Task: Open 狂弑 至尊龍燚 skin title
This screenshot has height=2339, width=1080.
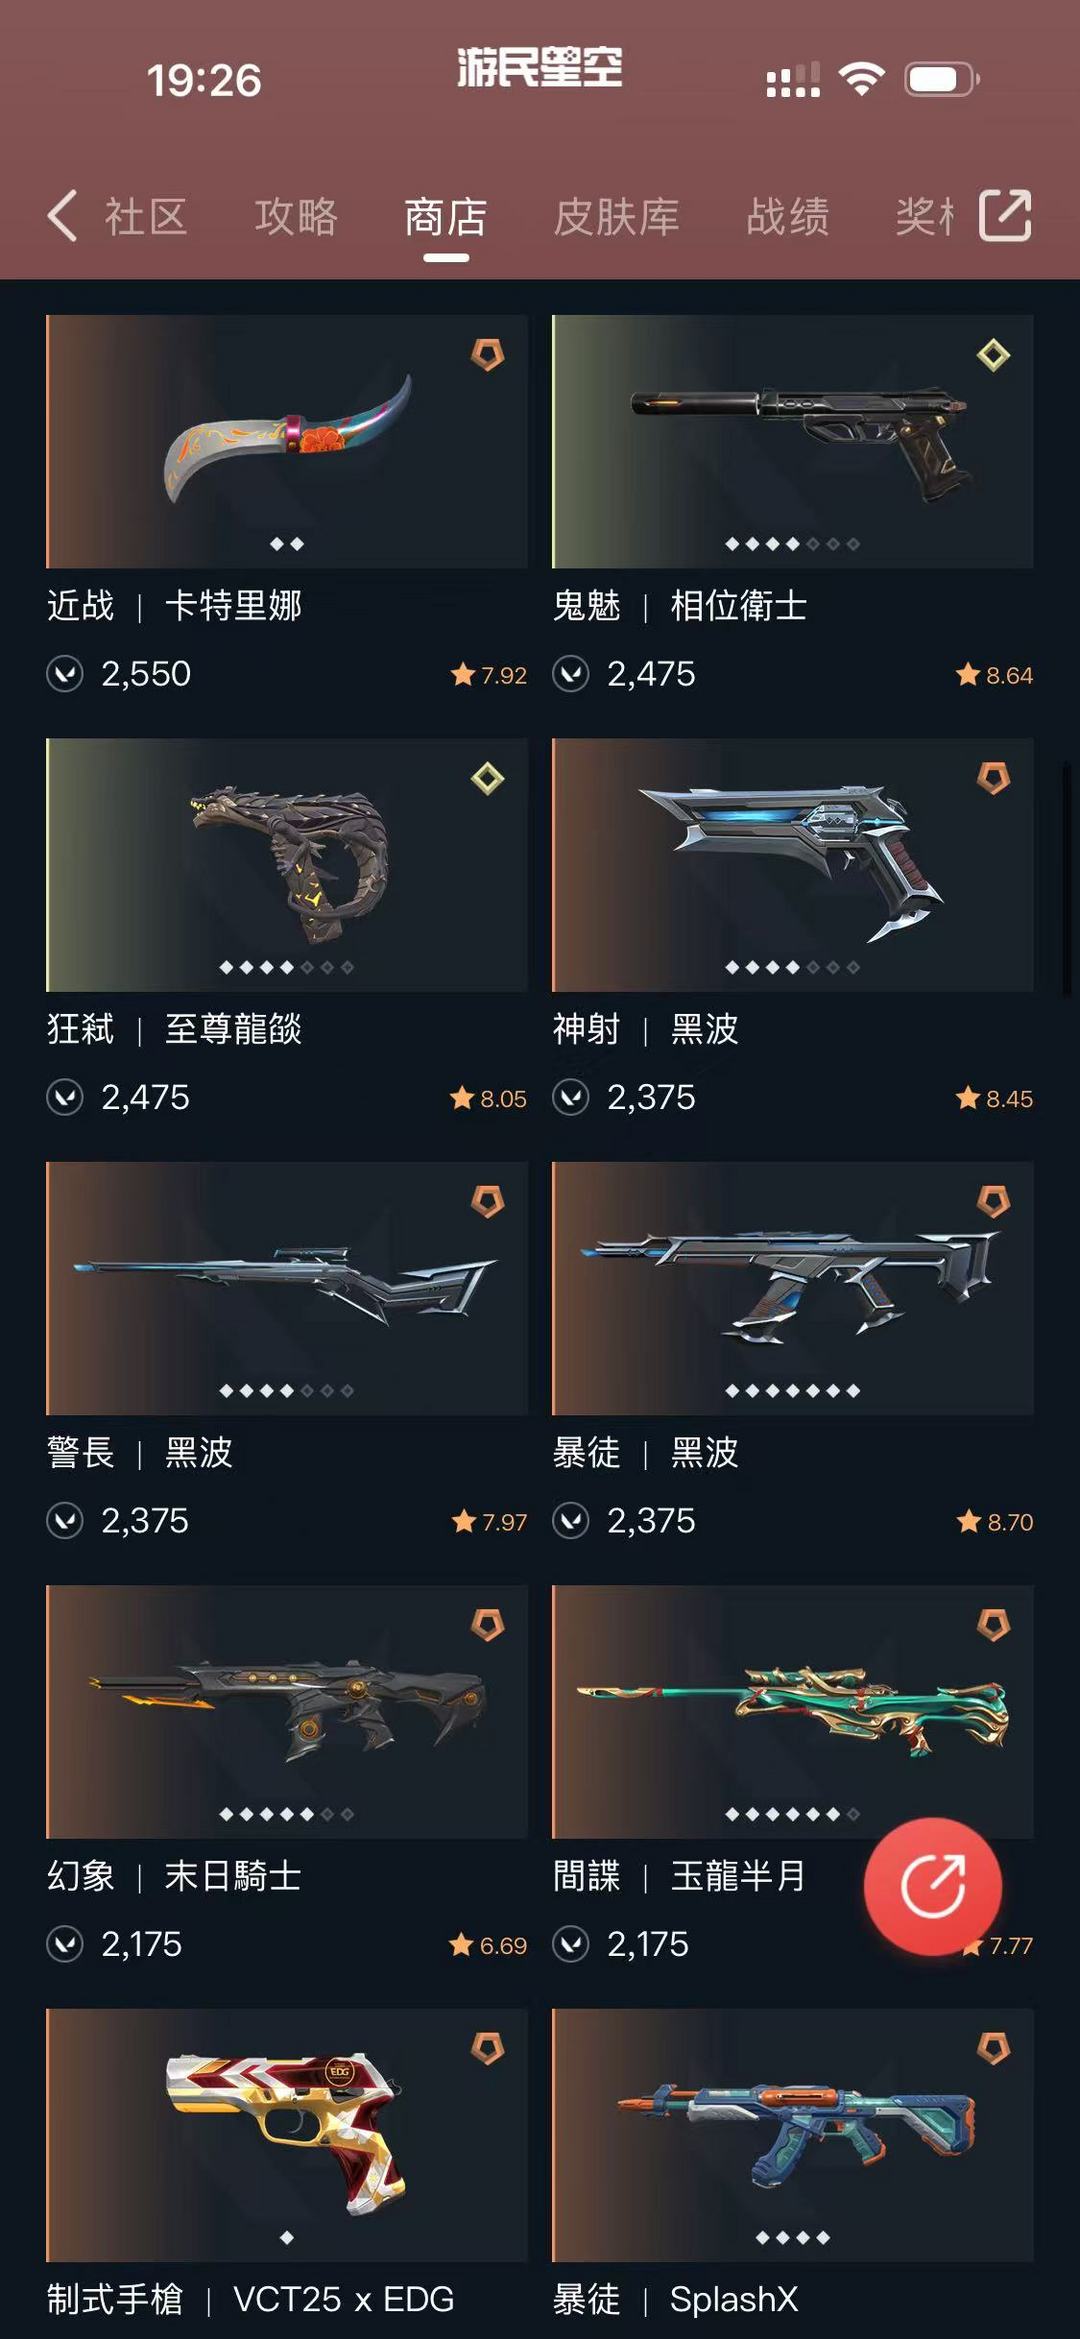Action: coord(174,1029)
